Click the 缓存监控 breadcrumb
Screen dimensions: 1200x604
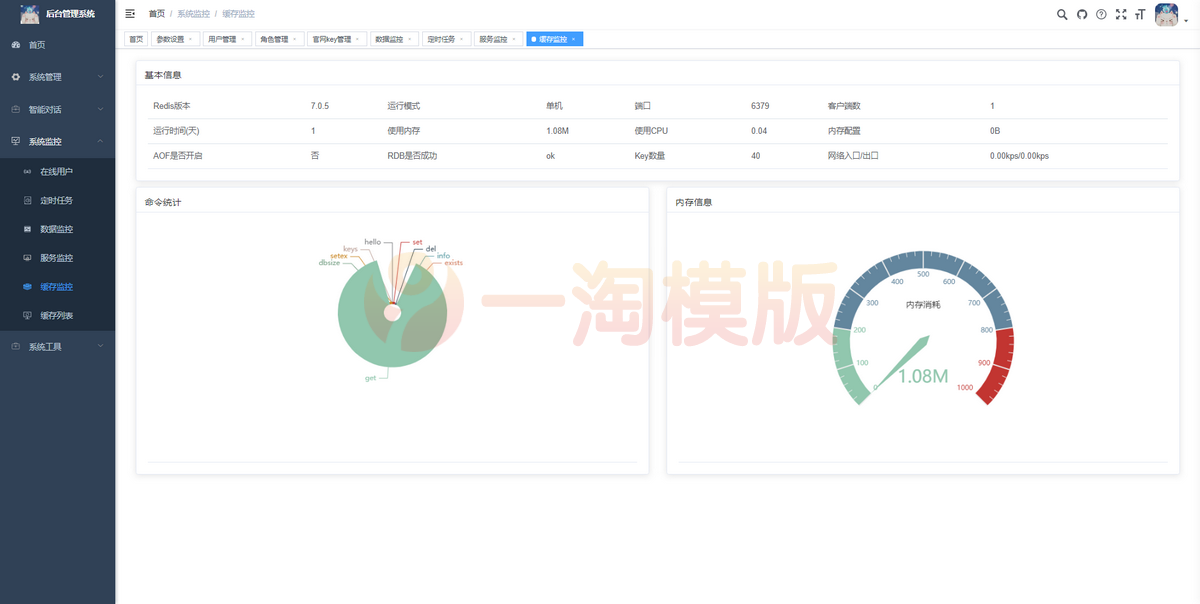pyautogui.click(x=238, y=14)
